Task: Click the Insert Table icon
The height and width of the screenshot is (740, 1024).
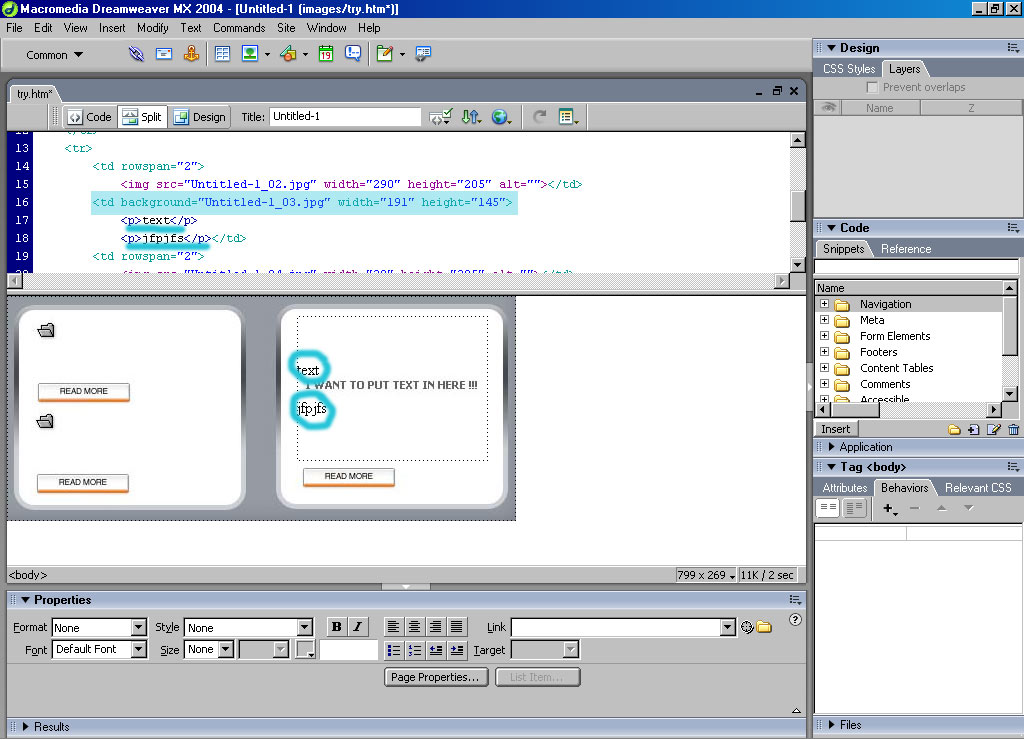Action: (x=222, y=54)
